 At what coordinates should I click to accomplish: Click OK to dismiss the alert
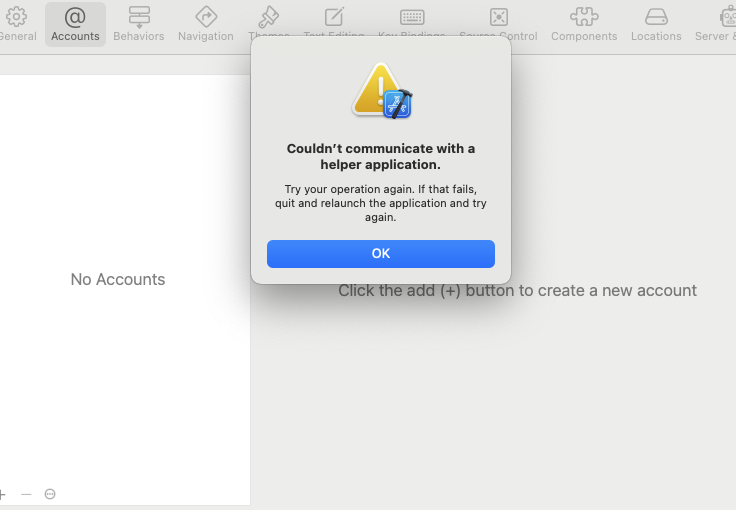tap(381, 254)
